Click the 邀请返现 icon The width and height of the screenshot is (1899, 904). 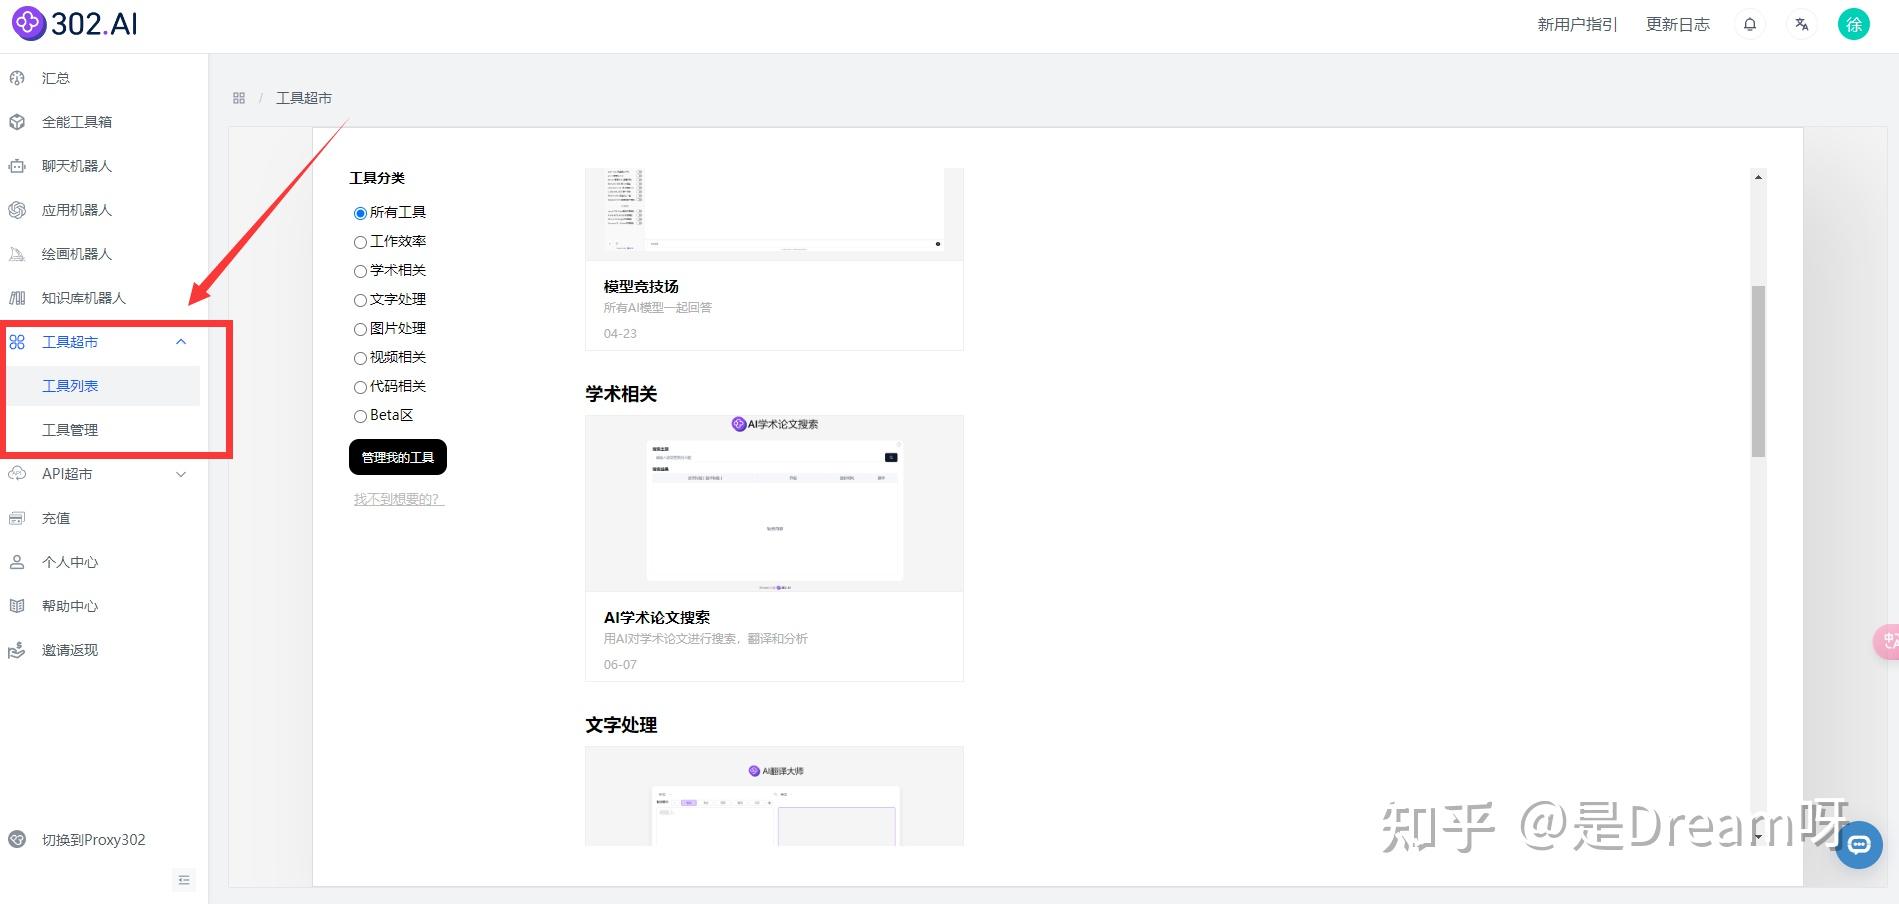[x=17, y=650]
